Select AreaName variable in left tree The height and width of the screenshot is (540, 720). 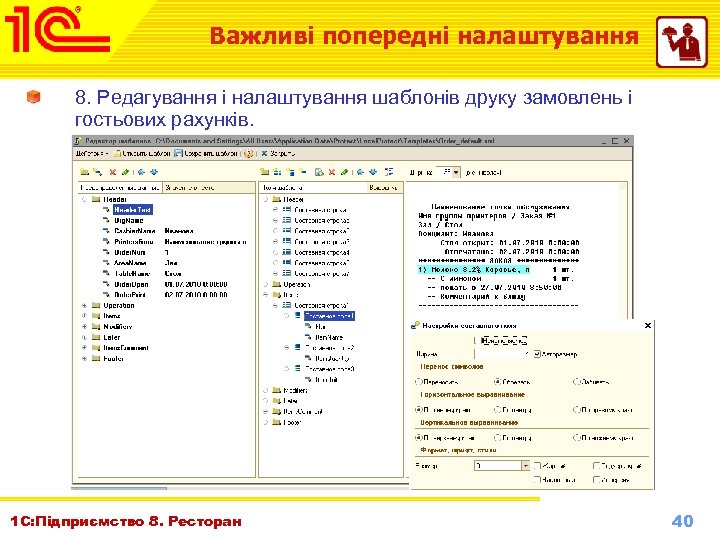[x=130, y=263]
